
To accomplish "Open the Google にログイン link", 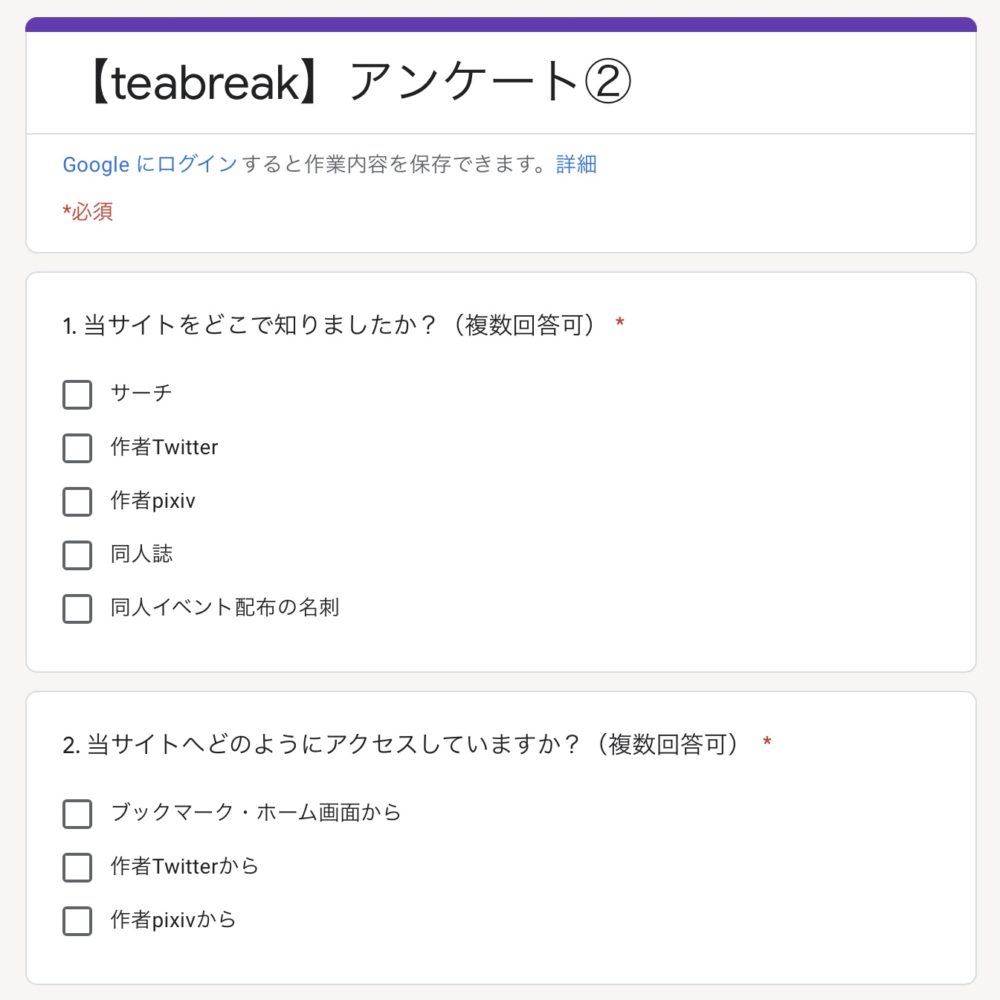I will coord(150,165).
